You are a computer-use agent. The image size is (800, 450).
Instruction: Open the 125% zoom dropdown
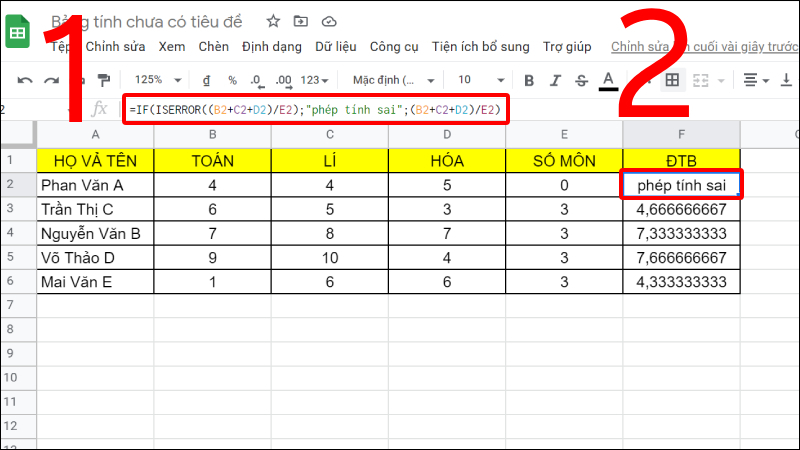pos(155,80)
